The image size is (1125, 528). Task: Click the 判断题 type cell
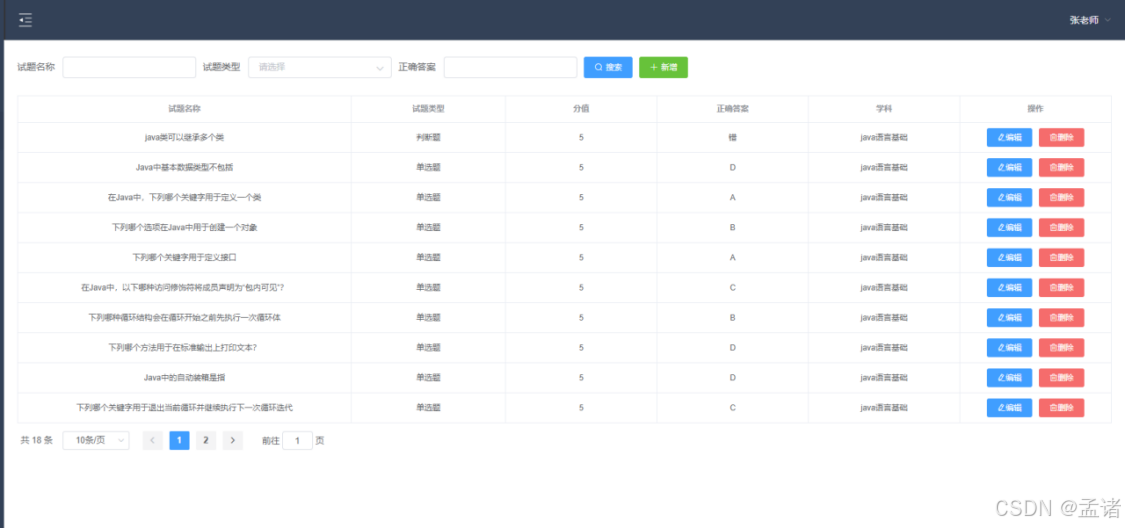point(428,138)
